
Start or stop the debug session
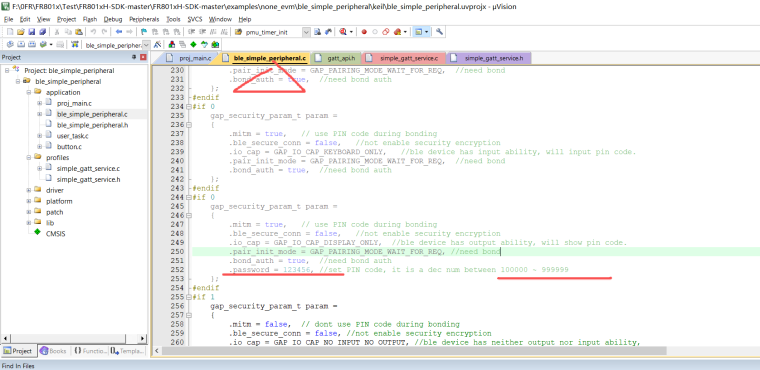(343, 32)
